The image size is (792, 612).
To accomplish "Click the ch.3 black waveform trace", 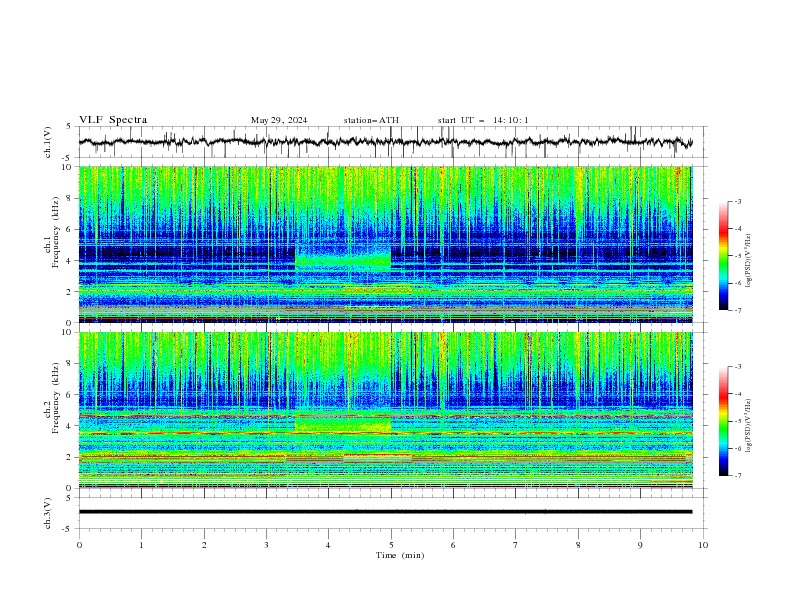I will [x=386, y=512].
